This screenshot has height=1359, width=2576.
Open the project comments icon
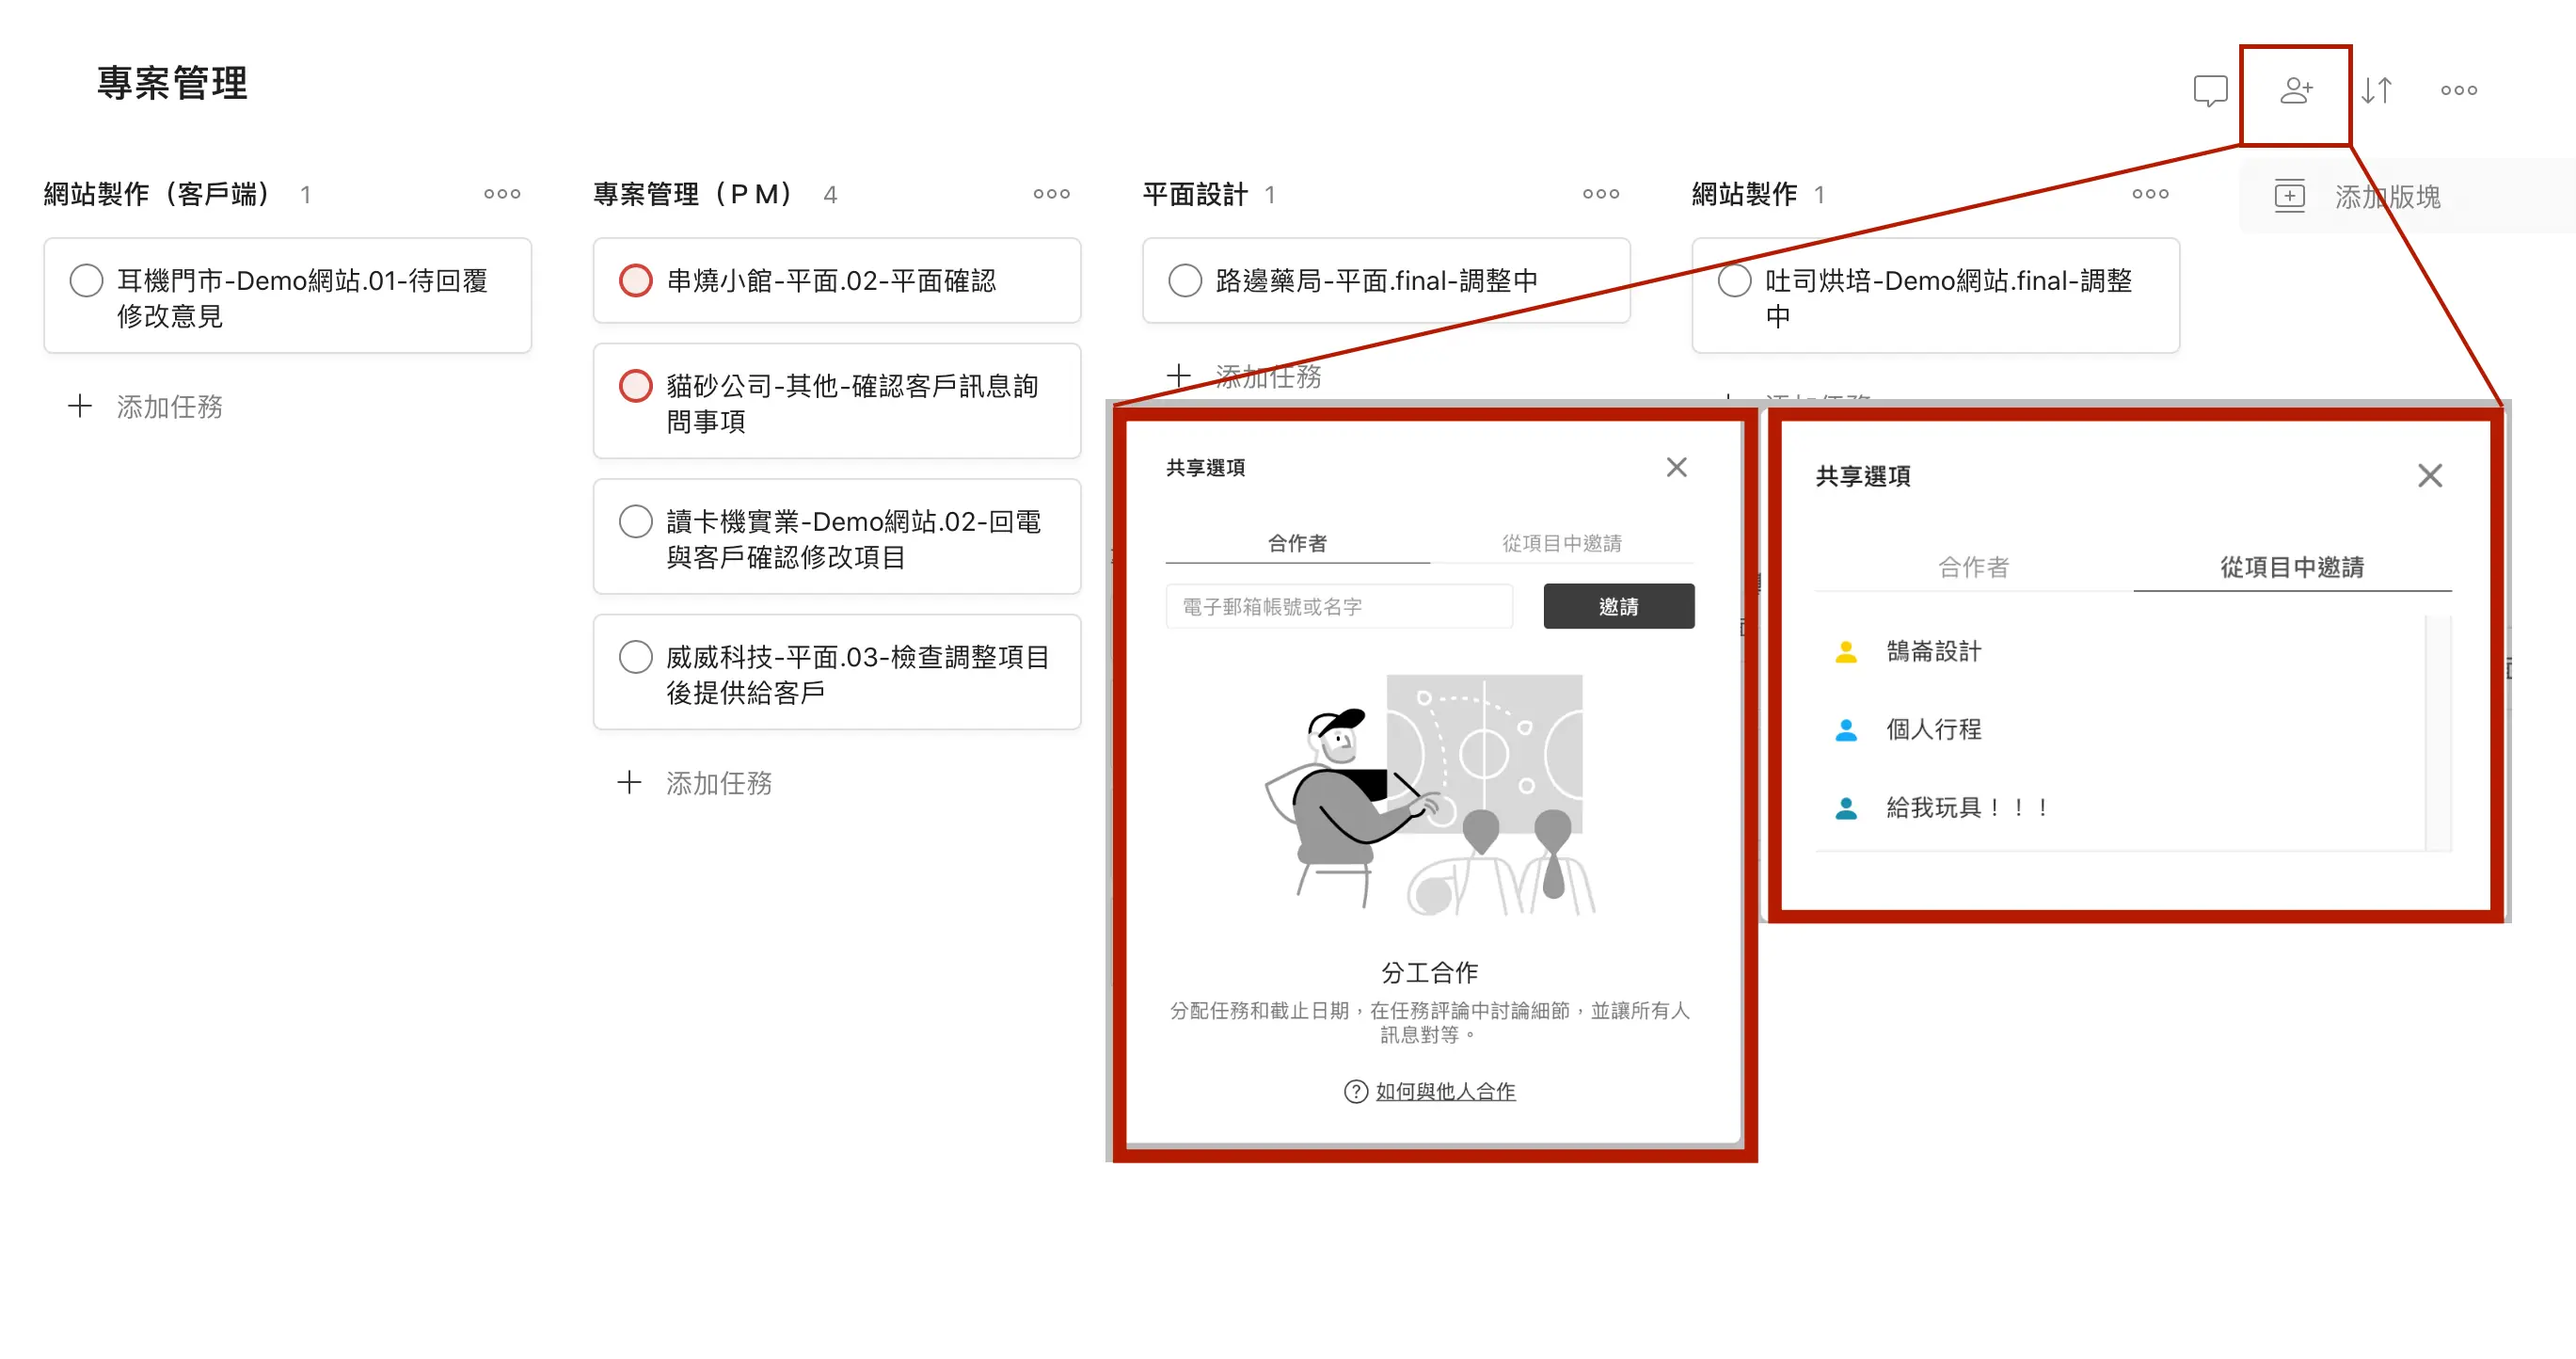tap(2210, 91)
